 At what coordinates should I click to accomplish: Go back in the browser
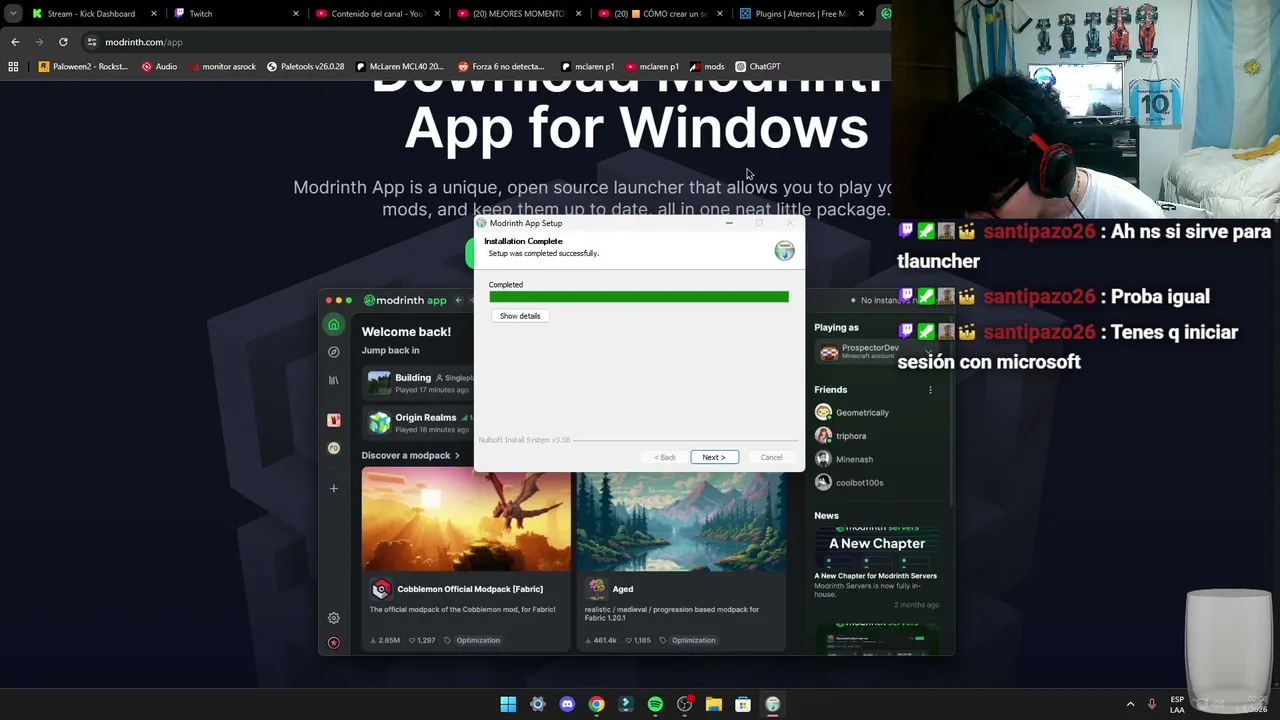tap(15, 42)
